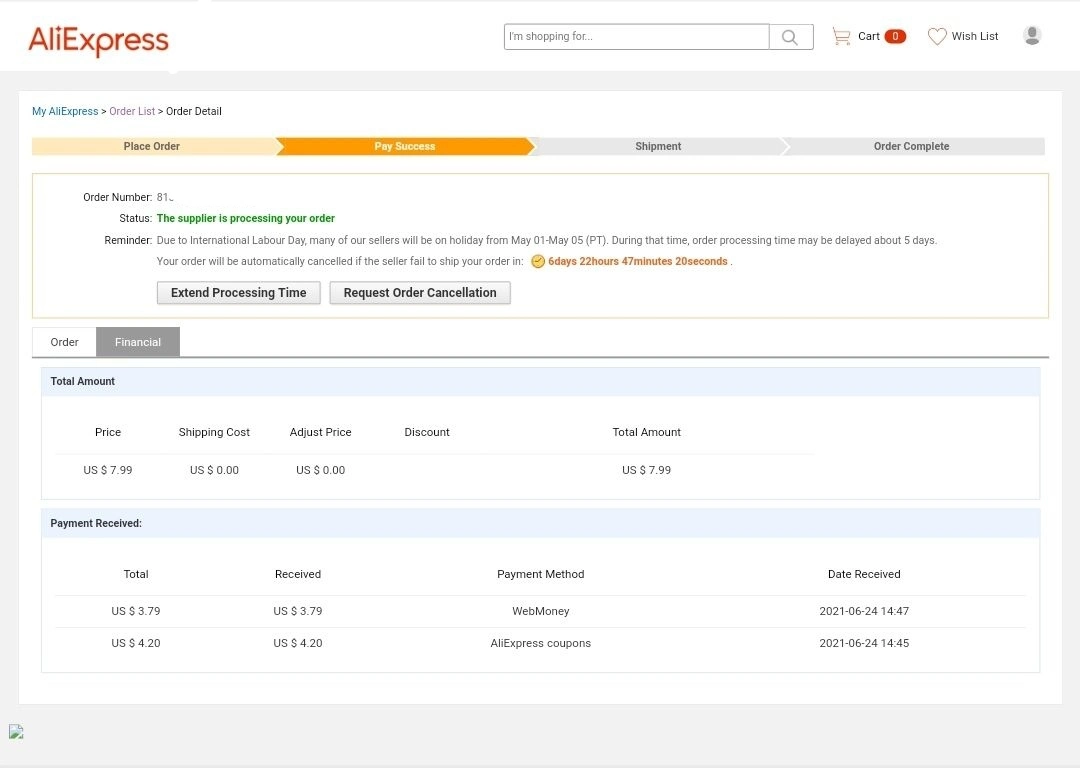Click Total US $ 4.20 in coupons row
1080x768 pixels.
point(136,643)
